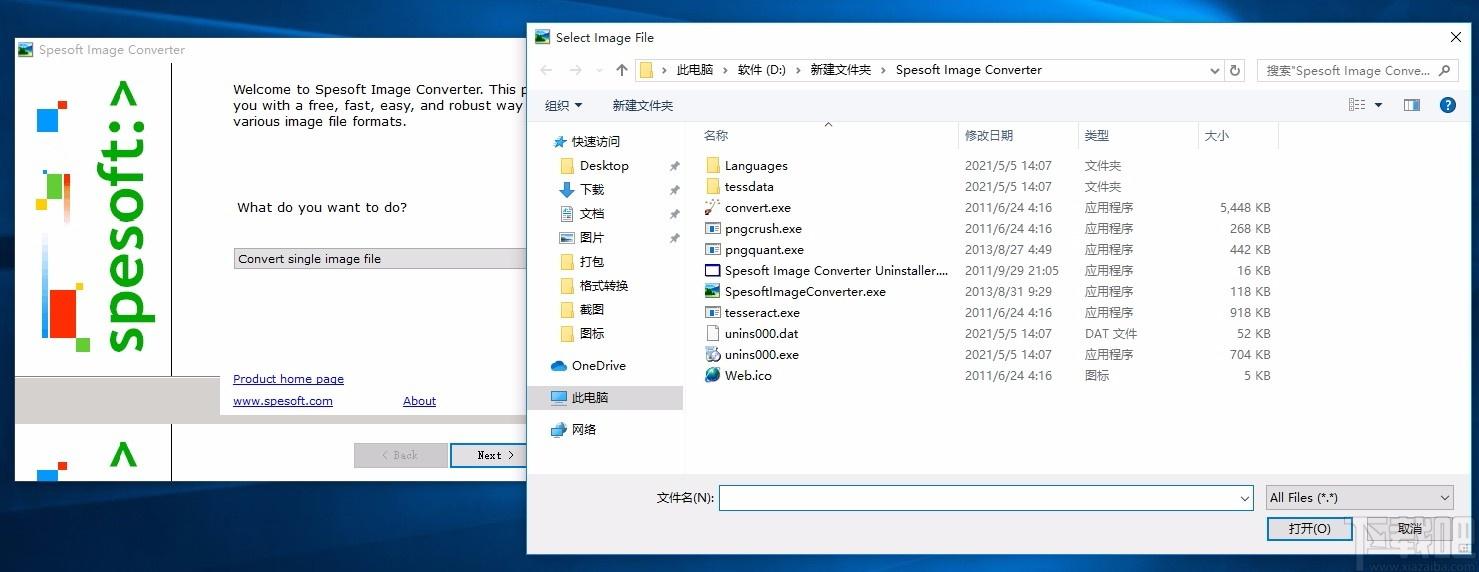Click Spesoft Image Converter breadcrumb segment

(x=968, y=70)
